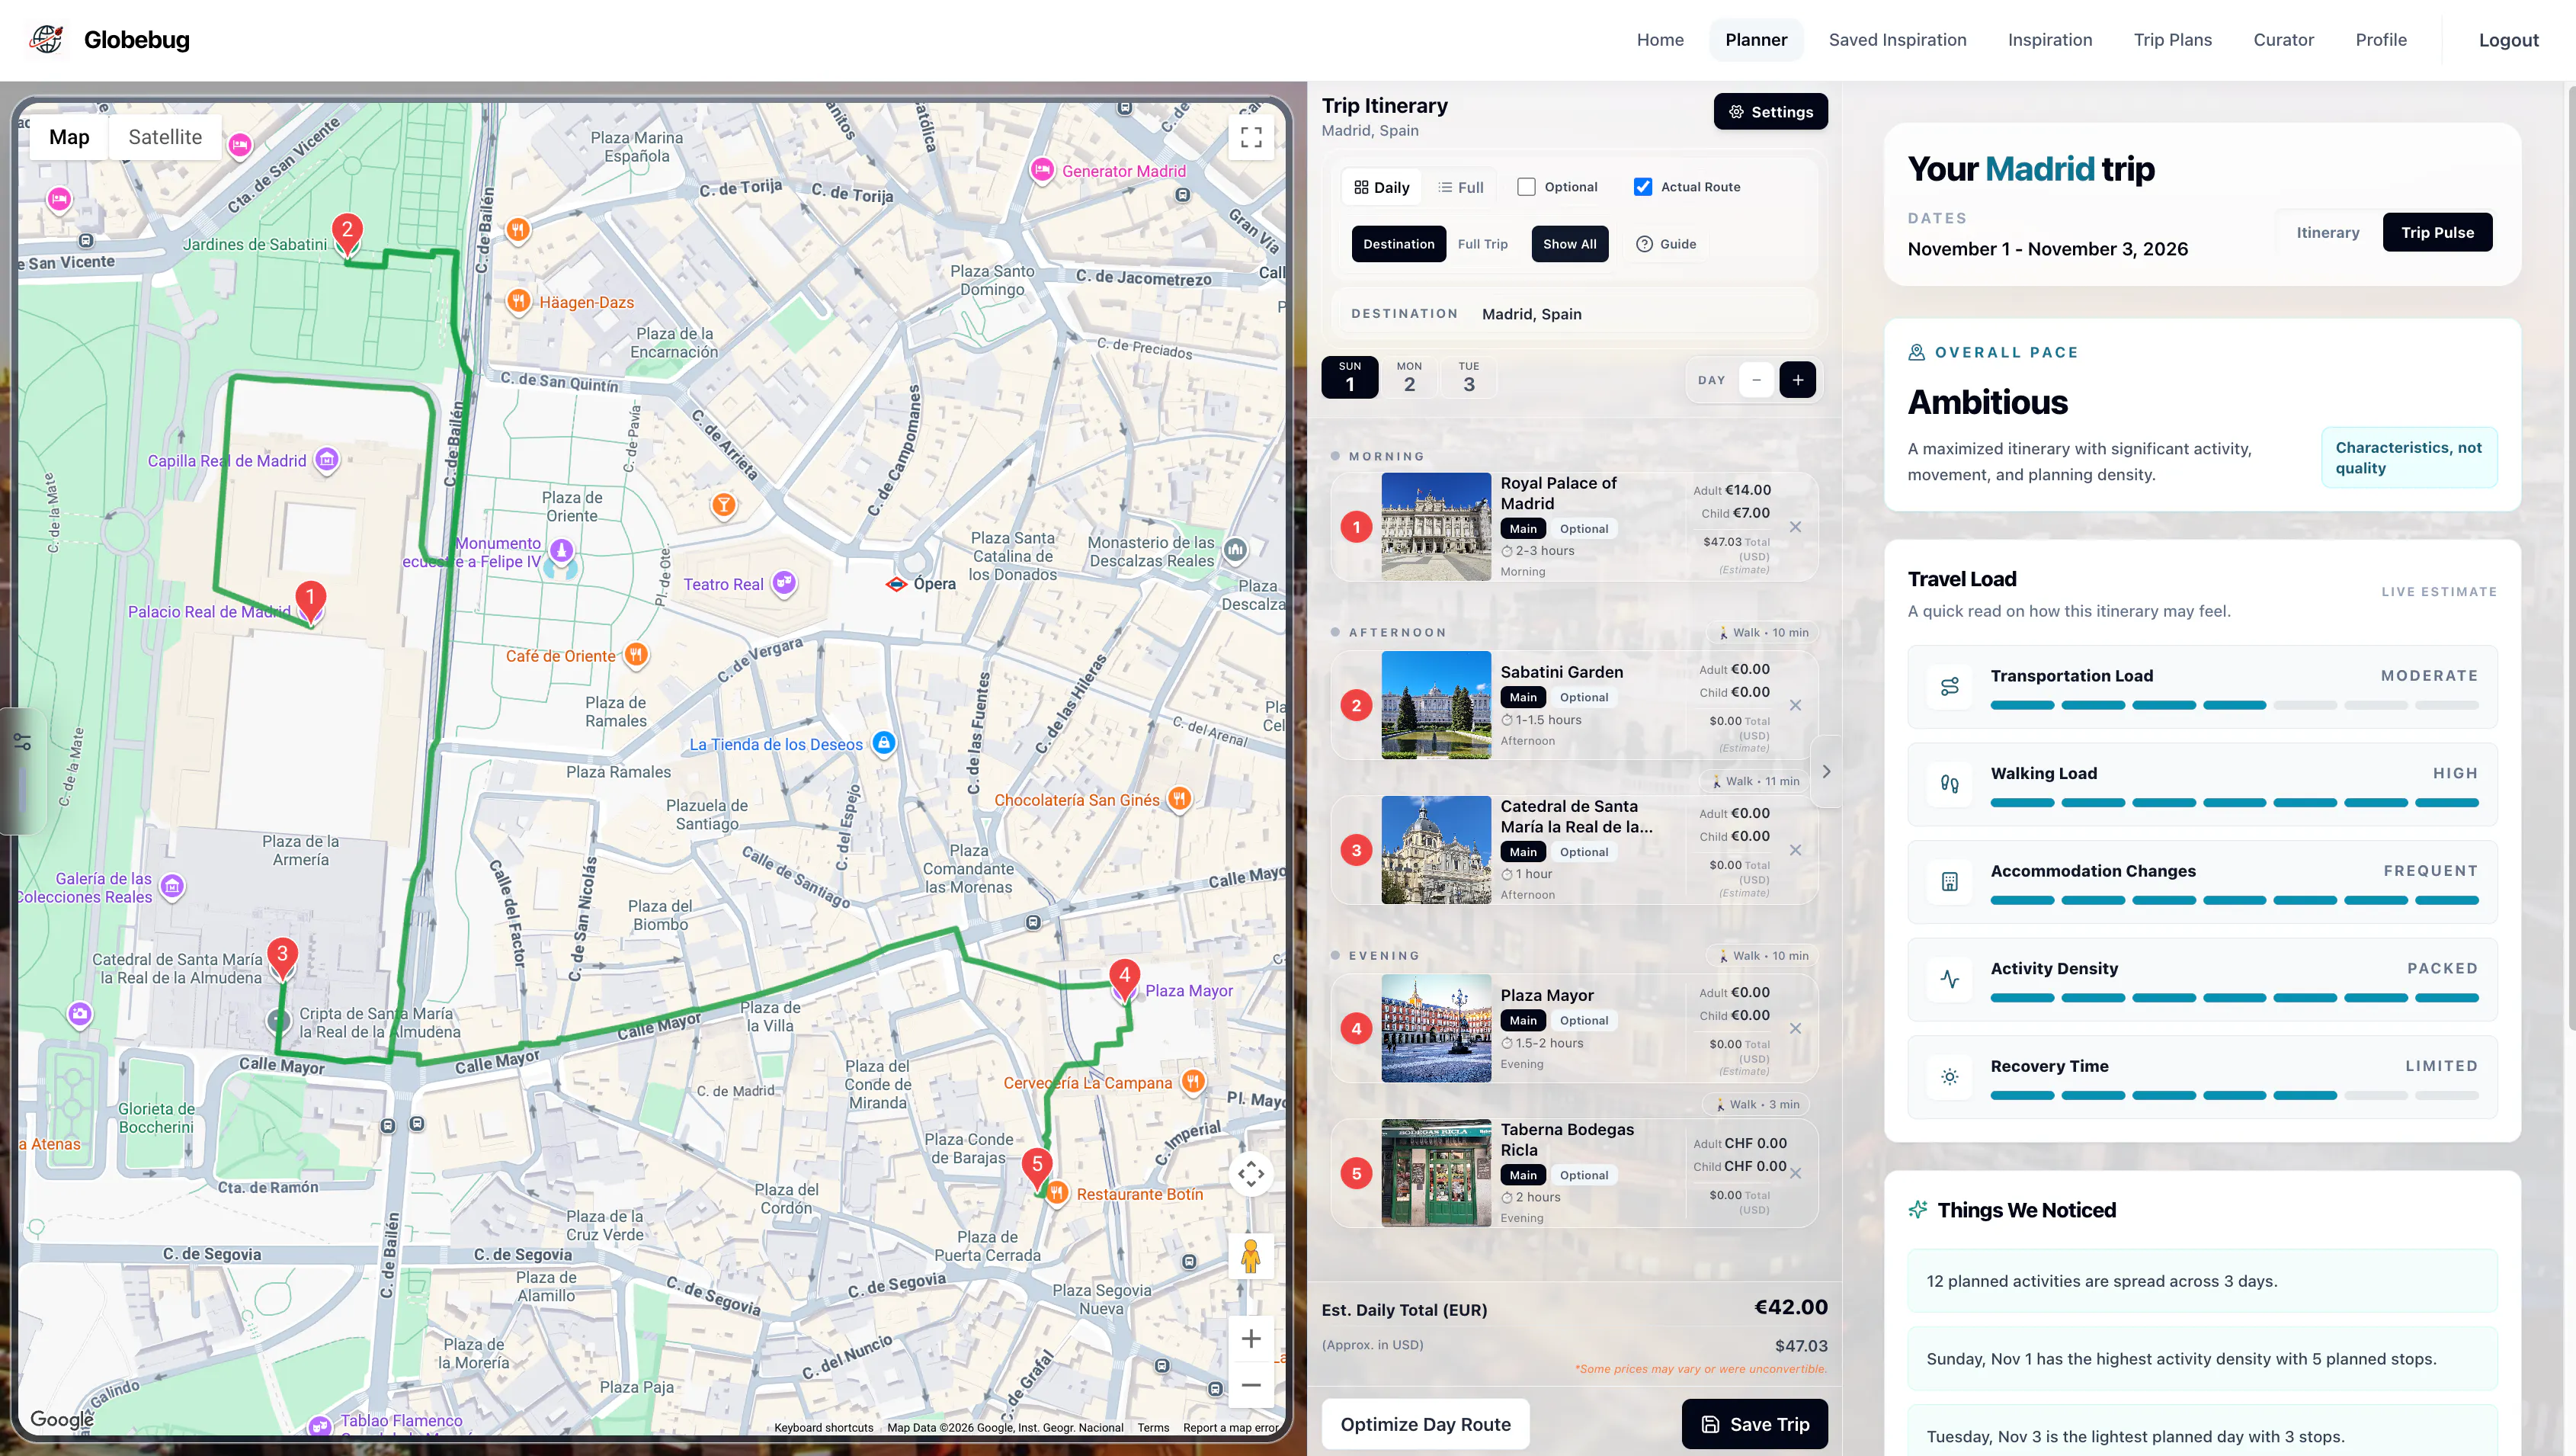This screenshot has width=2576, height=1456.
Task: Click Optimize Day Route button
Action: 1425,1424
